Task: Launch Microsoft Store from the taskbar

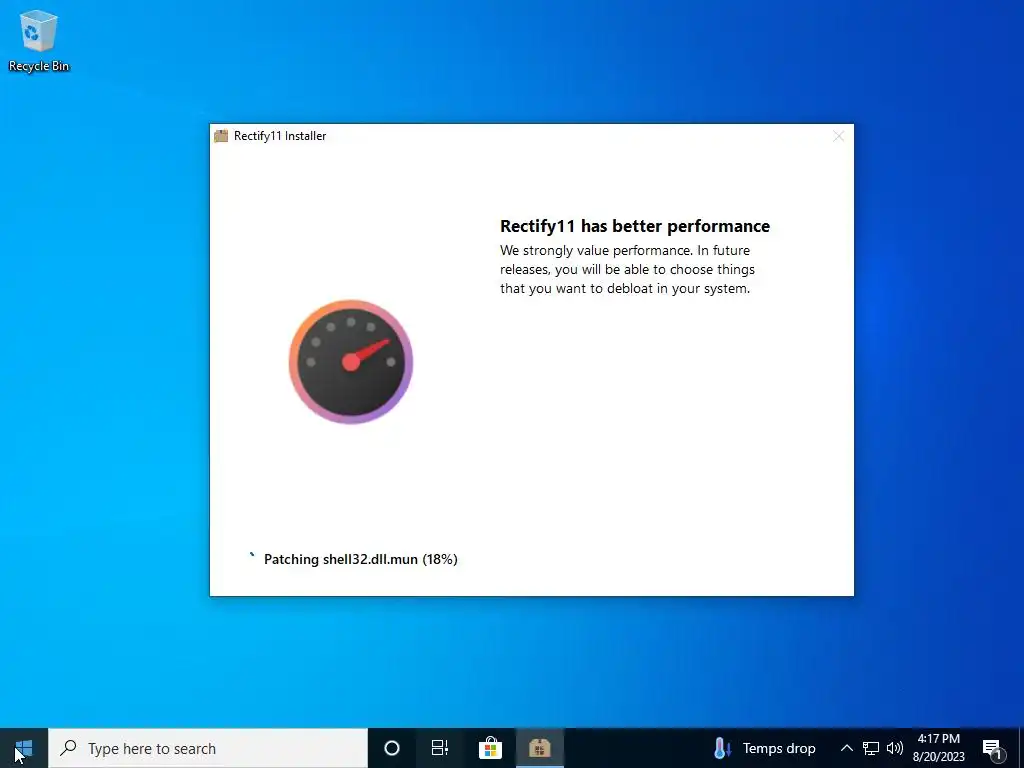Action: [x=490, y=748]
